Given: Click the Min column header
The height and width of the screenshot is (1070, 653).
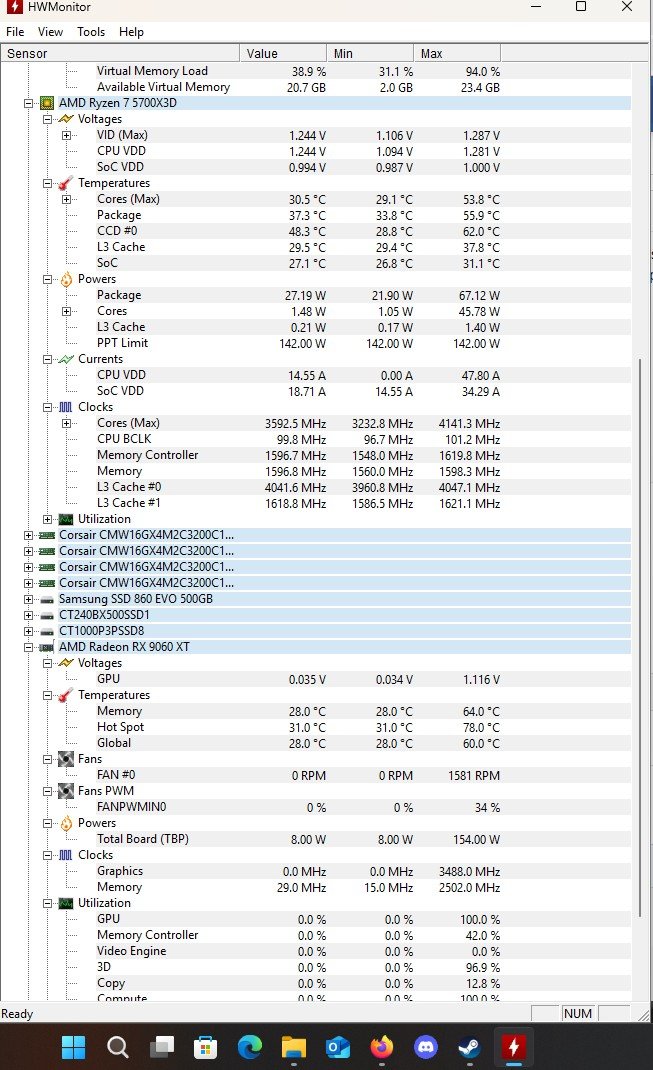Looking at the screenshot, I should click(370, 53).
